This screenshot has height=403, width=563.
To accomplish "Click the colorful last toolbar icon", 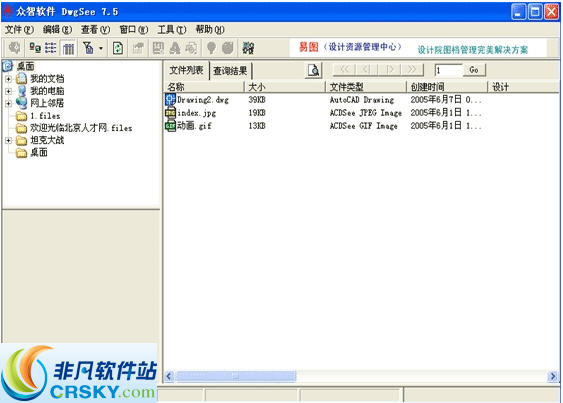I will tap(248, 48).
